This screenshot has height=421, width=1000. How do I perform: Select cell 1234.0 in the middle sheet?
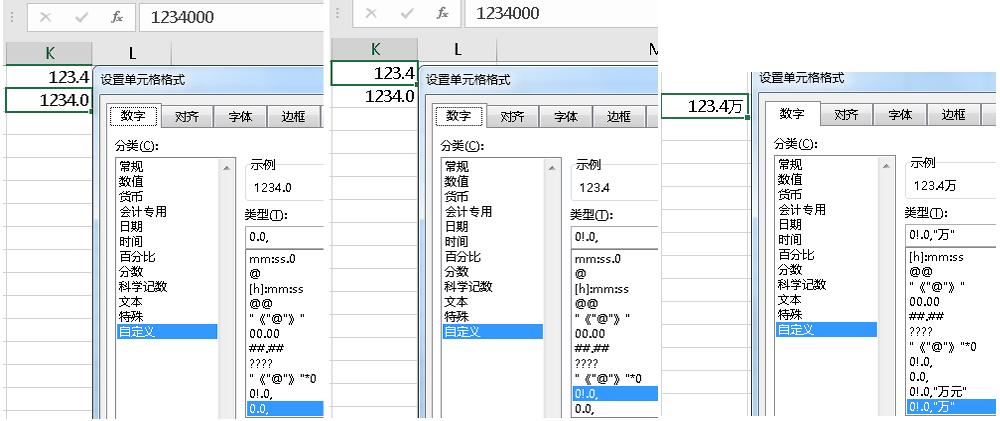[374, 96]
